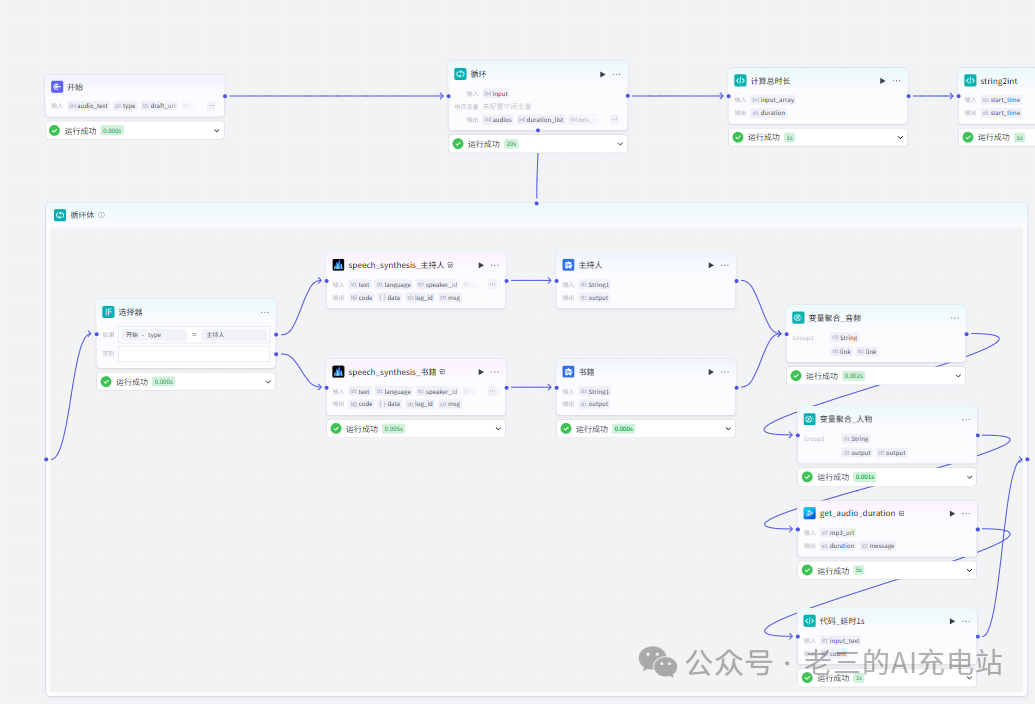The image size is (1035, 704).
Task: Expand 书籍 node run result
Action: (727, 429)
